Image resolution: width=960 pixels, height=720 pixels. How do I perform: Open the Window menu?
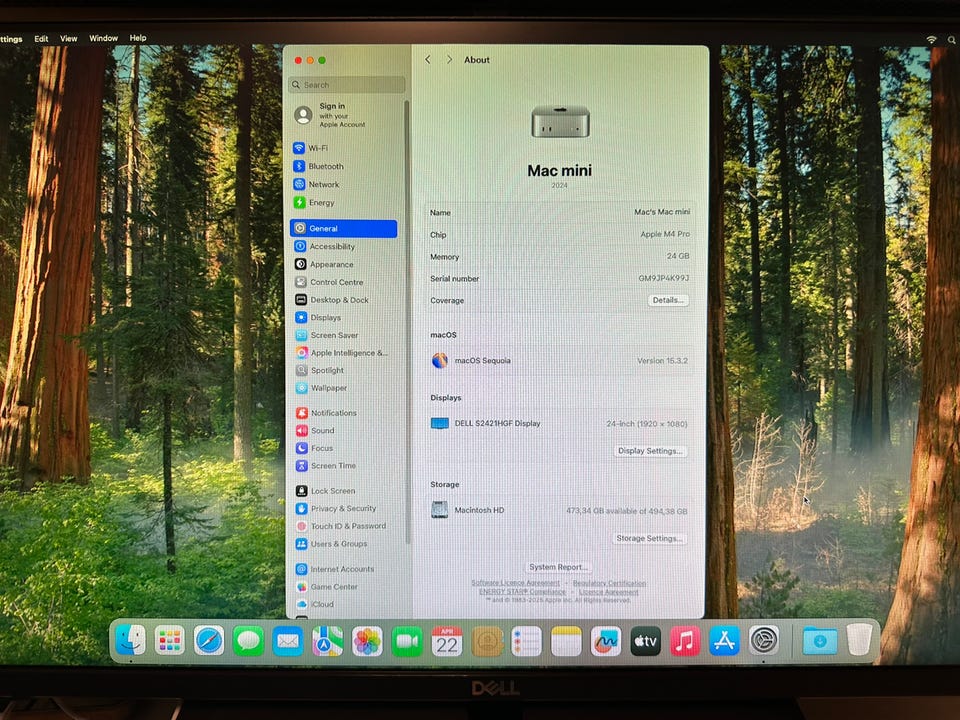[103, 38]
